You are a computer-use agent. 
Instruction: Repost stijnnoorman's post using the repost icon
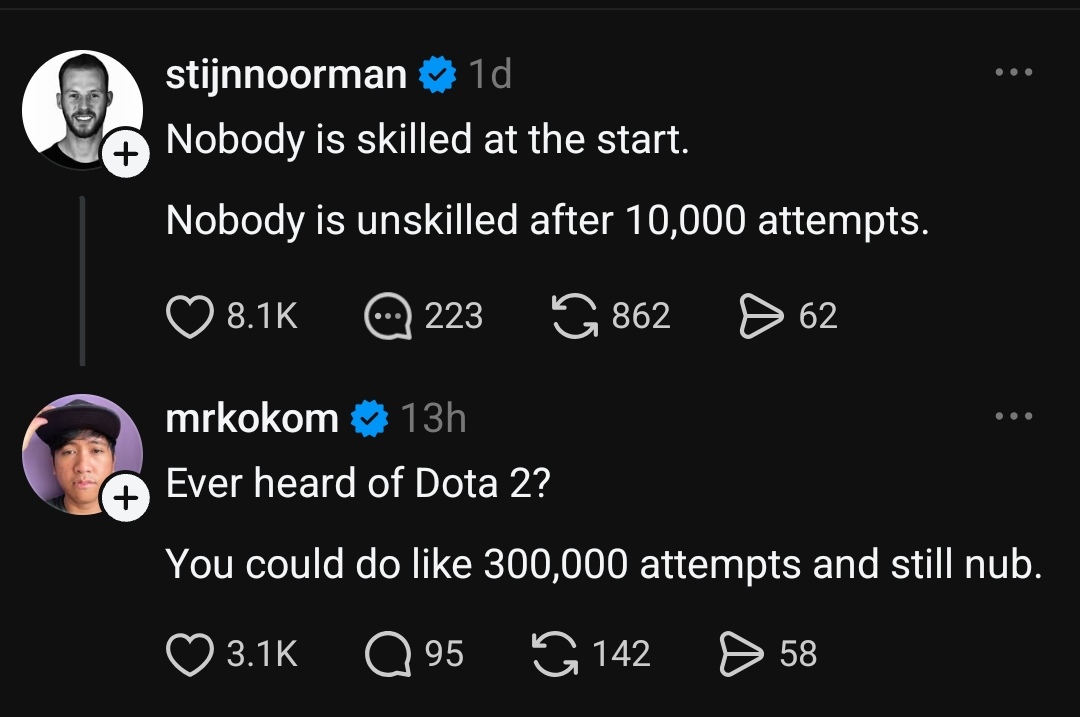(x=574, y=316)
